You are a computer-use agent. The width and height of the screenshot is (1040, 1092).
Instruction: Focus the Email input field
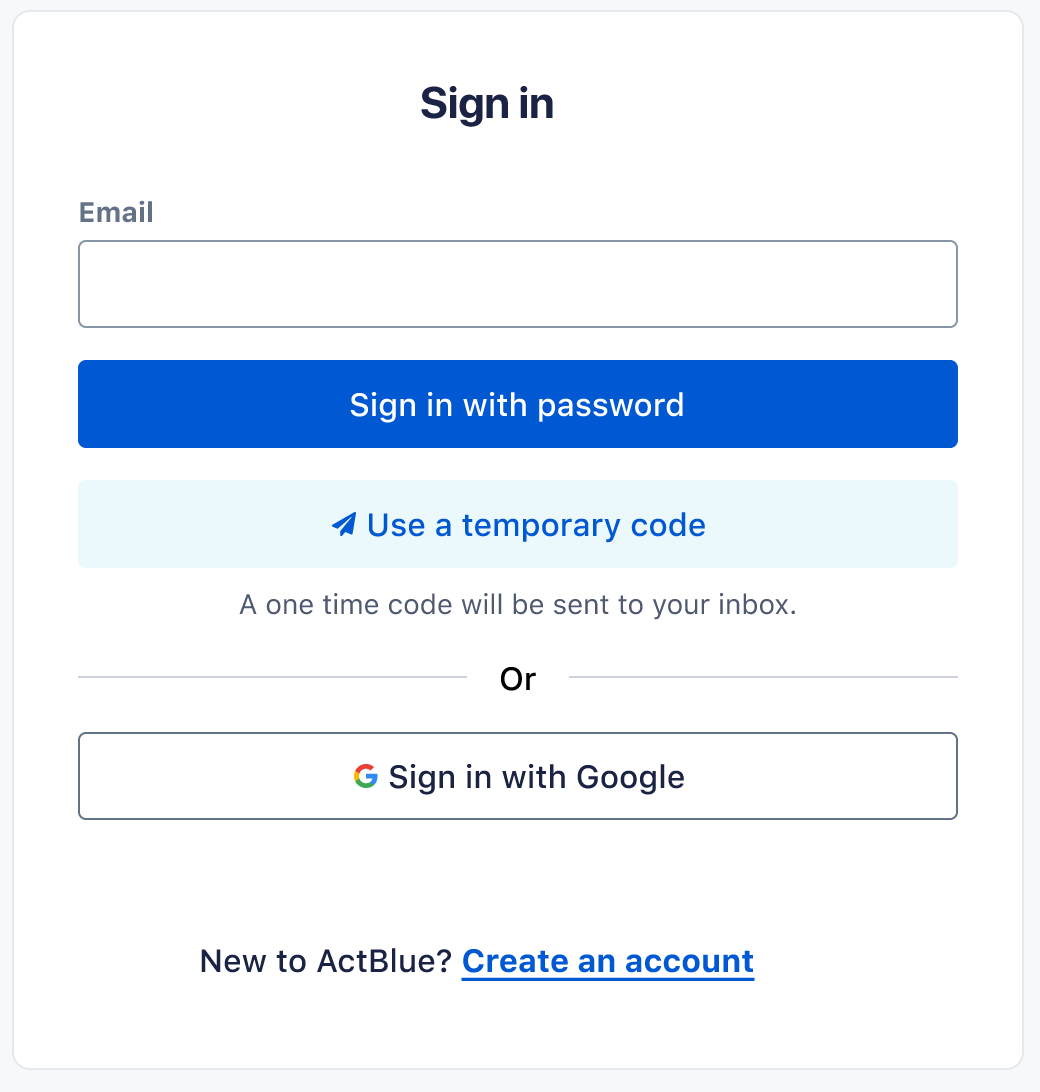[517, 284]
